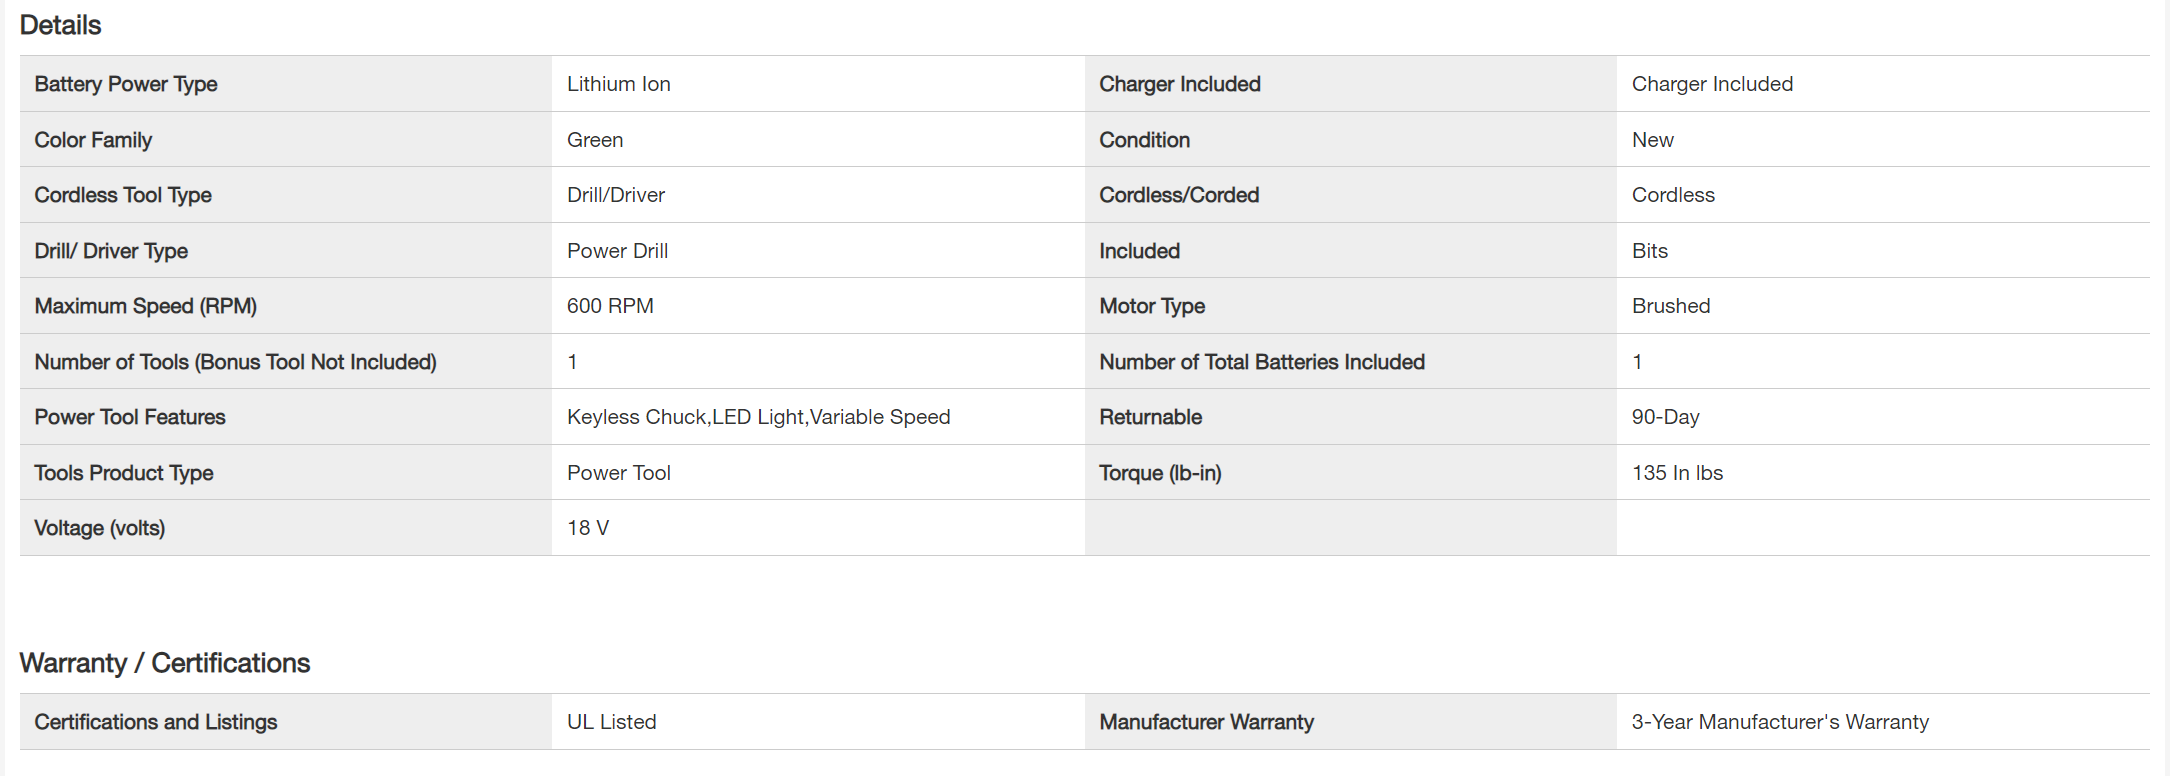
Task: Select the Brushed value text
Action: (1671, 306)
